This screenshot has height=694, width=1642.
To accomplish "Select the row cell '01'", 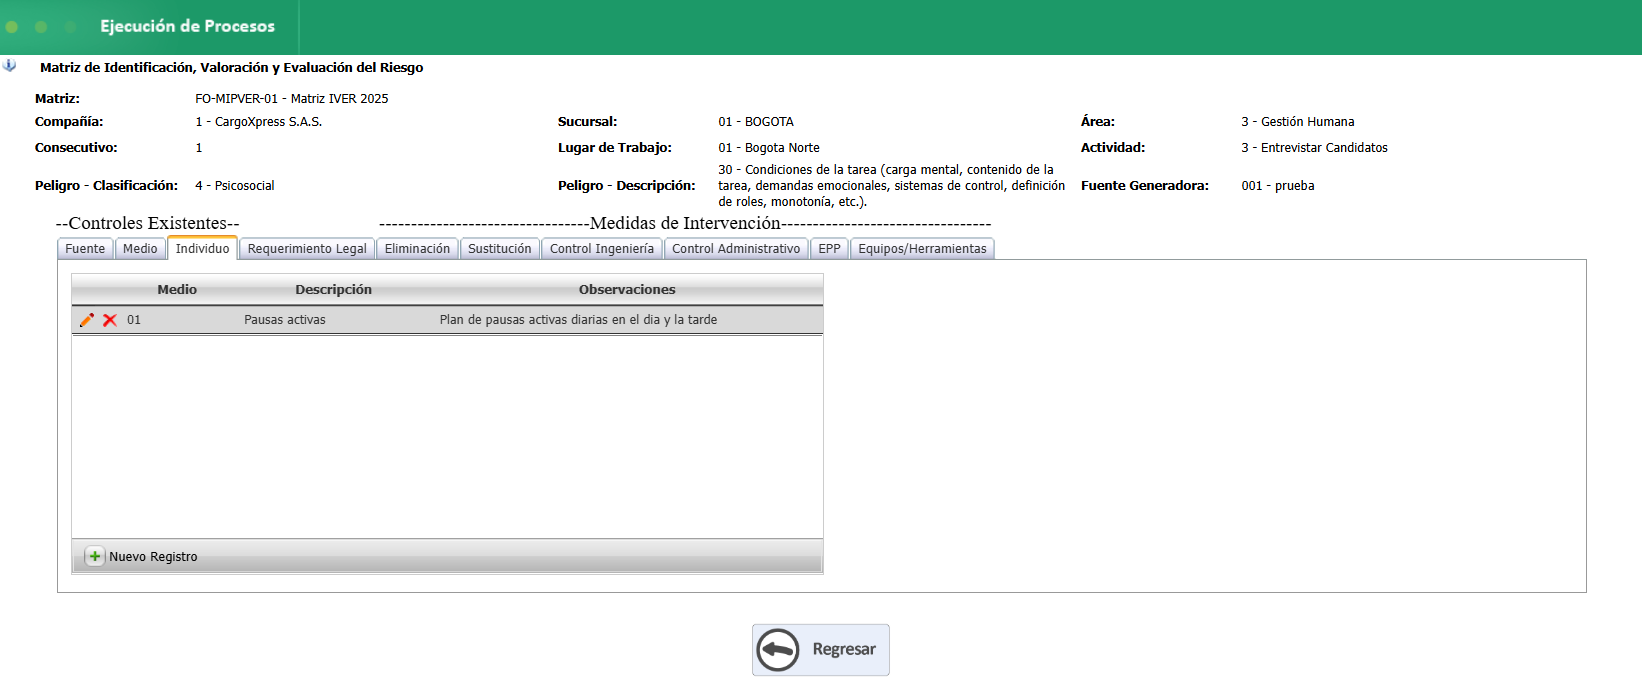I will coord(134,320).
